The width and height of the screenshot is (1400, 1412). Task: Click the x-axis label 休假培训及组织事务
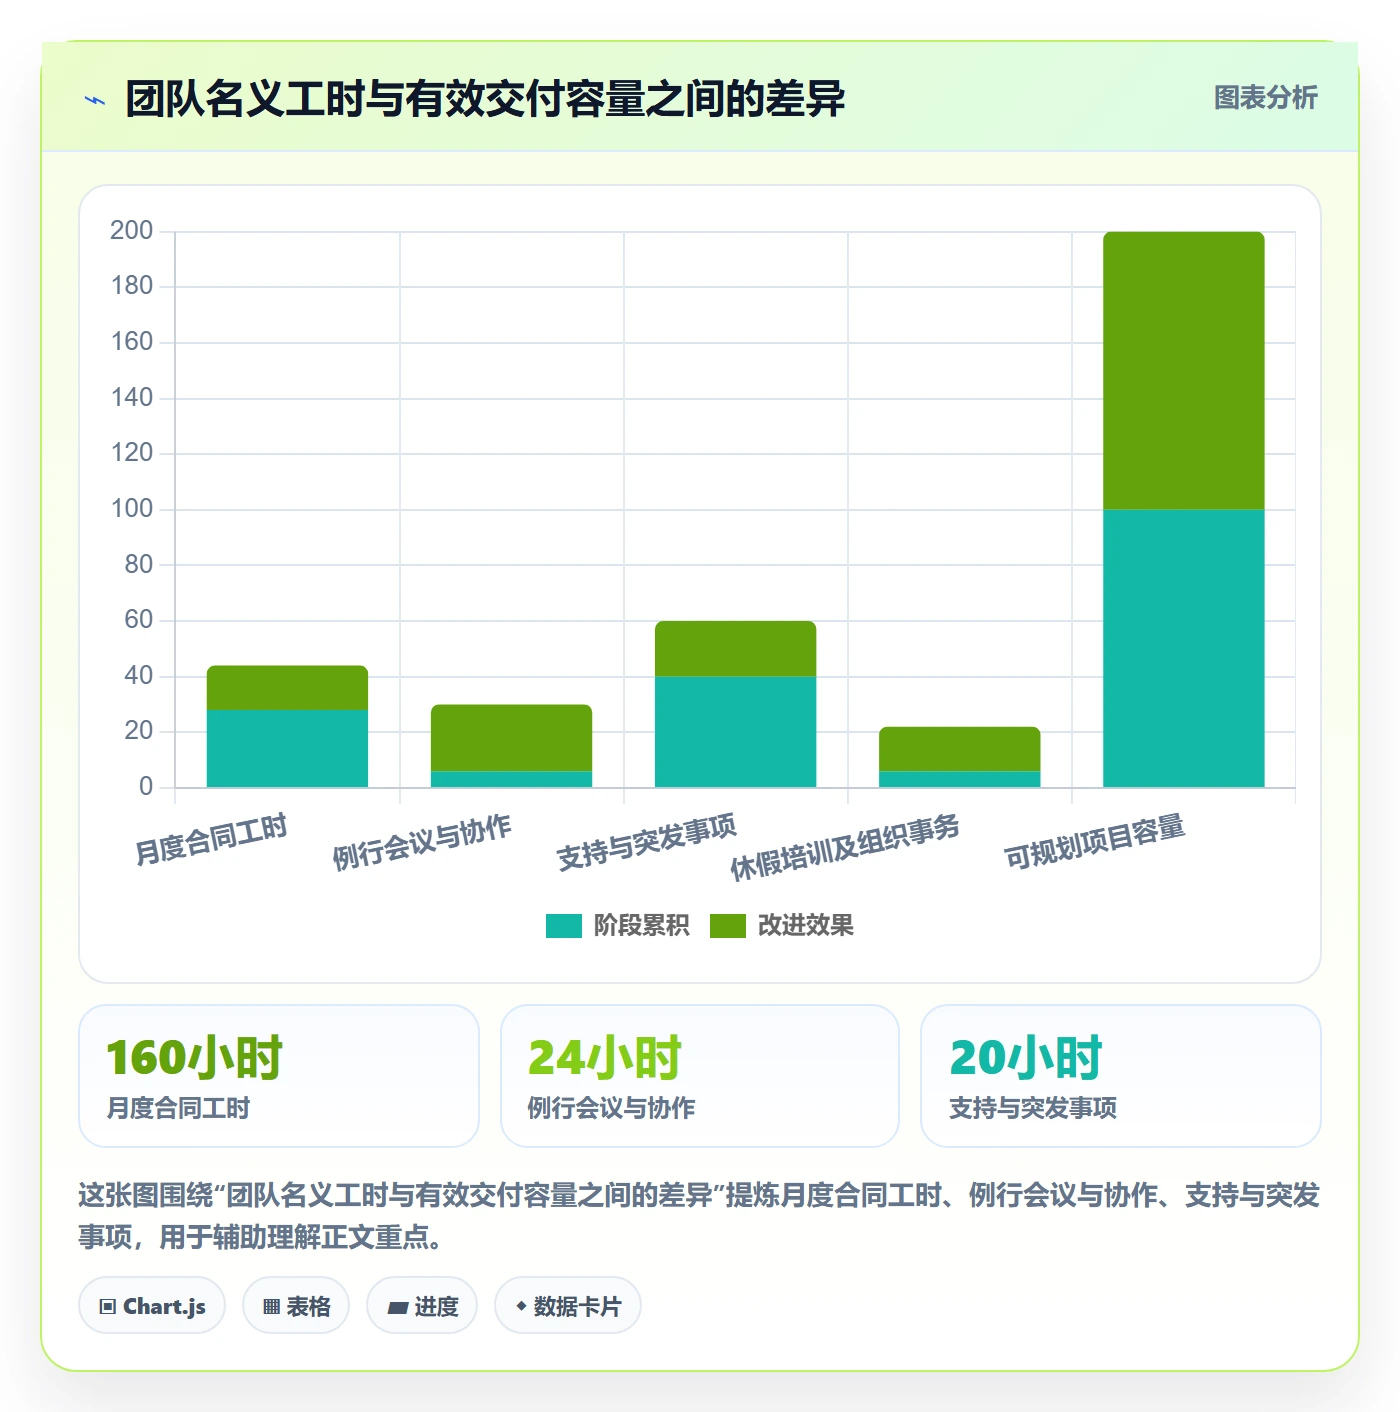click(845, 847)
